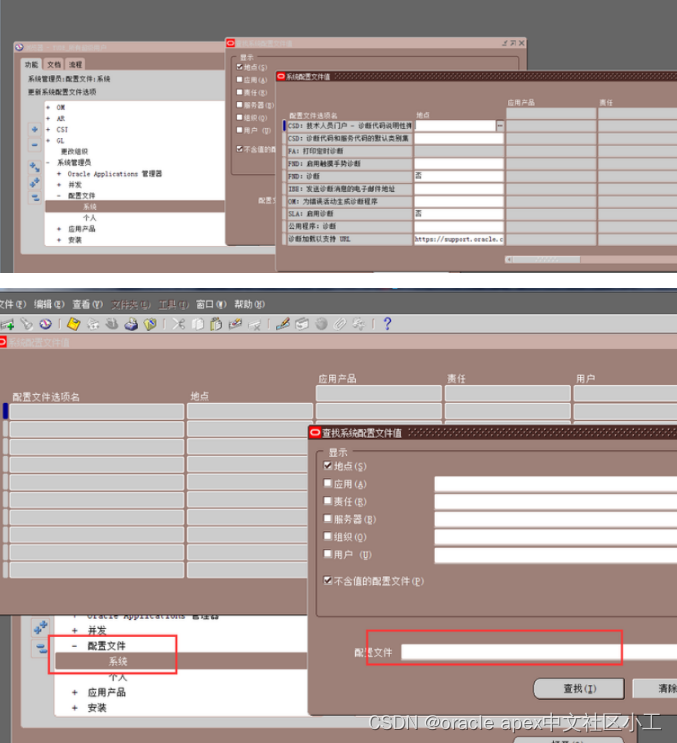Select 个人 in the top Navigator tree
677x743 pixels.
90,218
